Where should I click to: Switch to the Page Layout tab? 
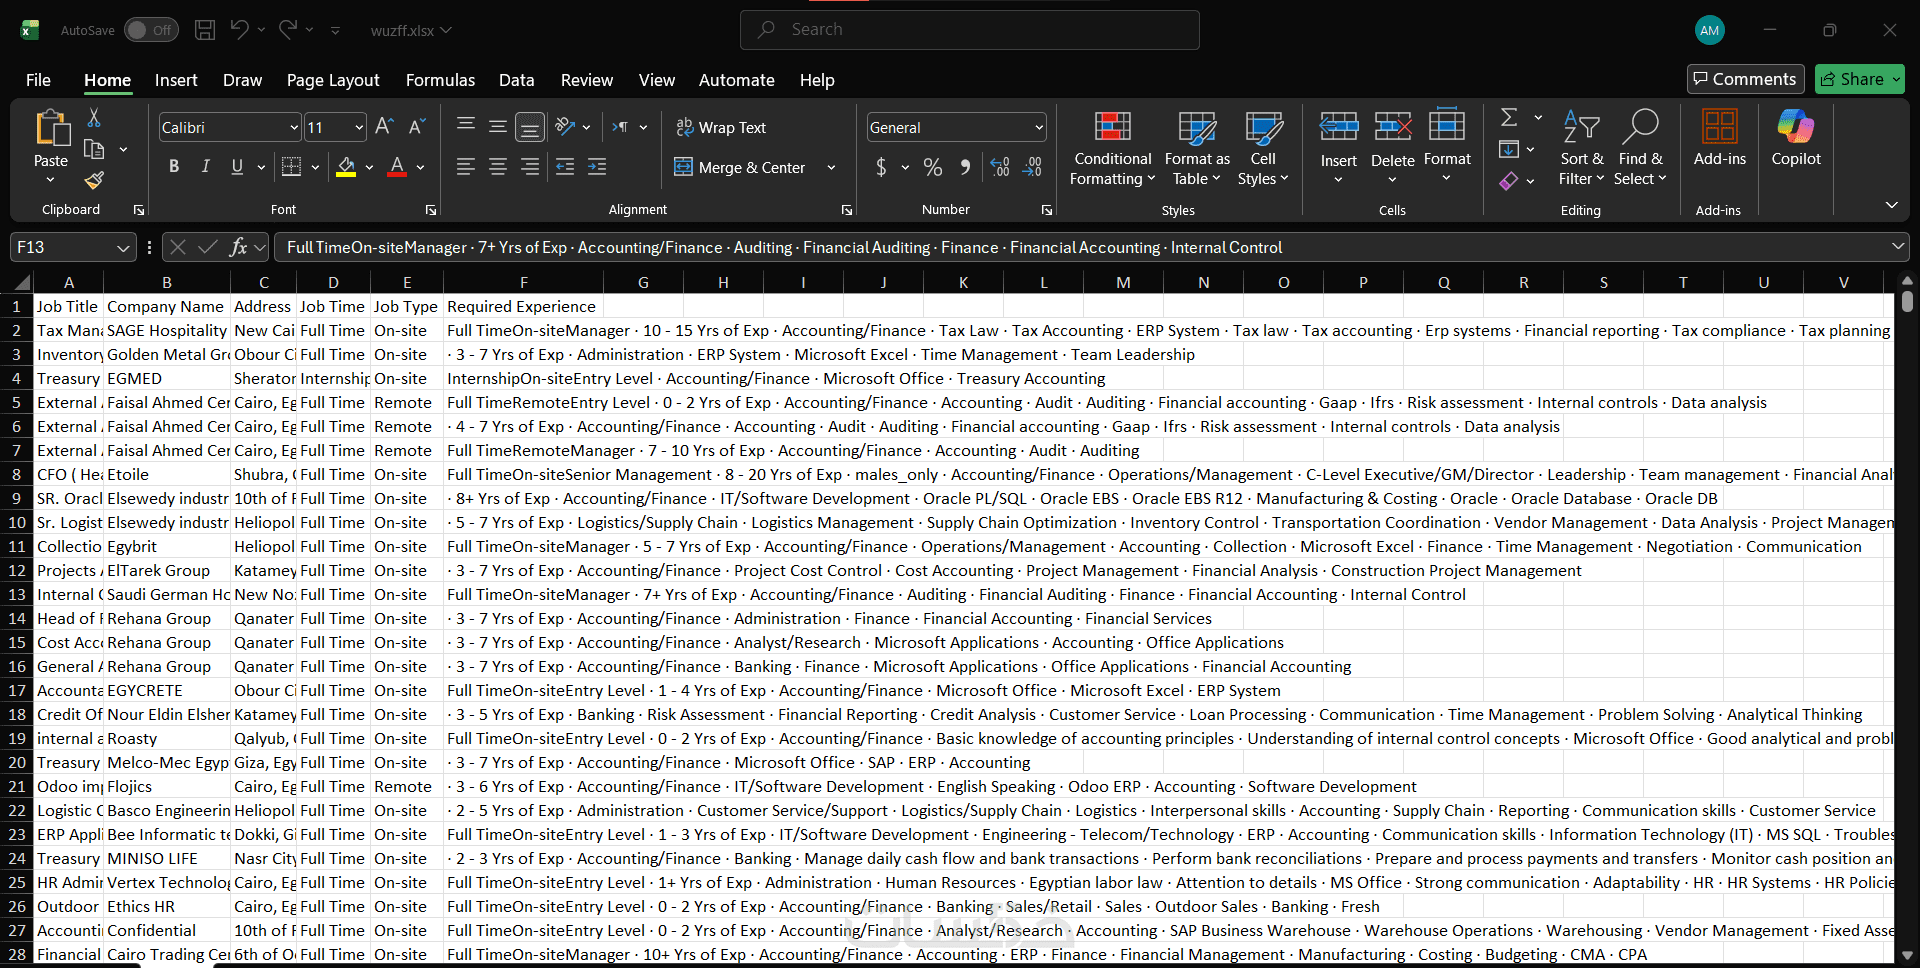pos(333,80)
